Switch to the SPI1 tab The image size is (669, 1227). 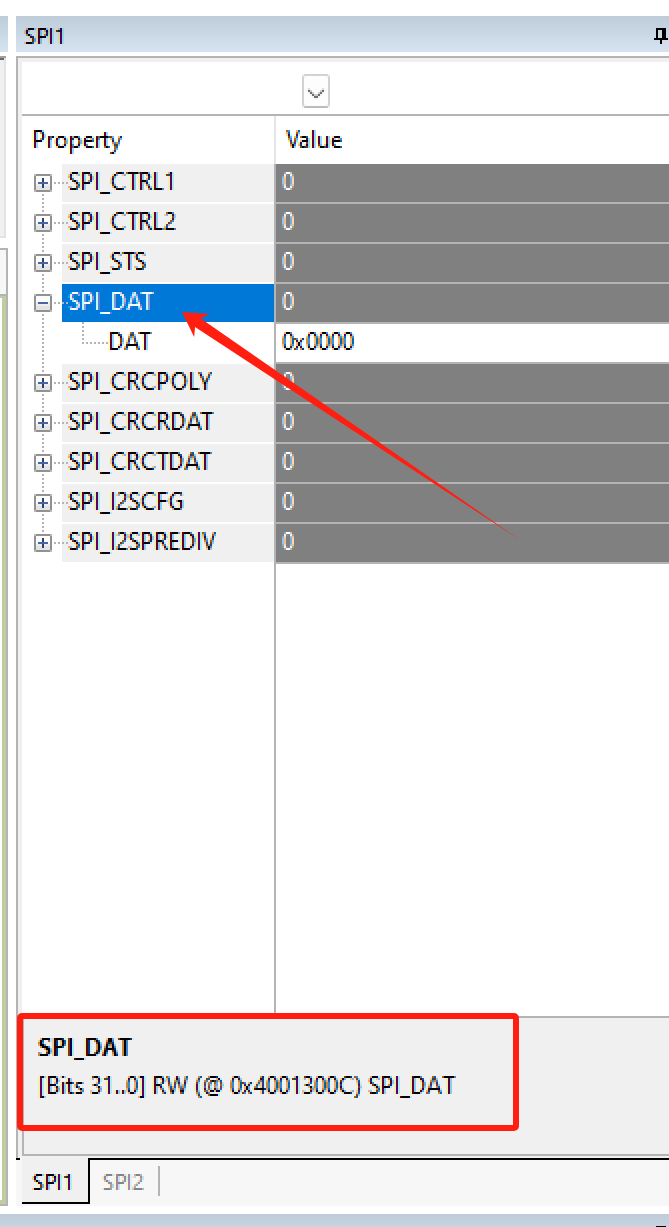click(x=53, y=1182)
